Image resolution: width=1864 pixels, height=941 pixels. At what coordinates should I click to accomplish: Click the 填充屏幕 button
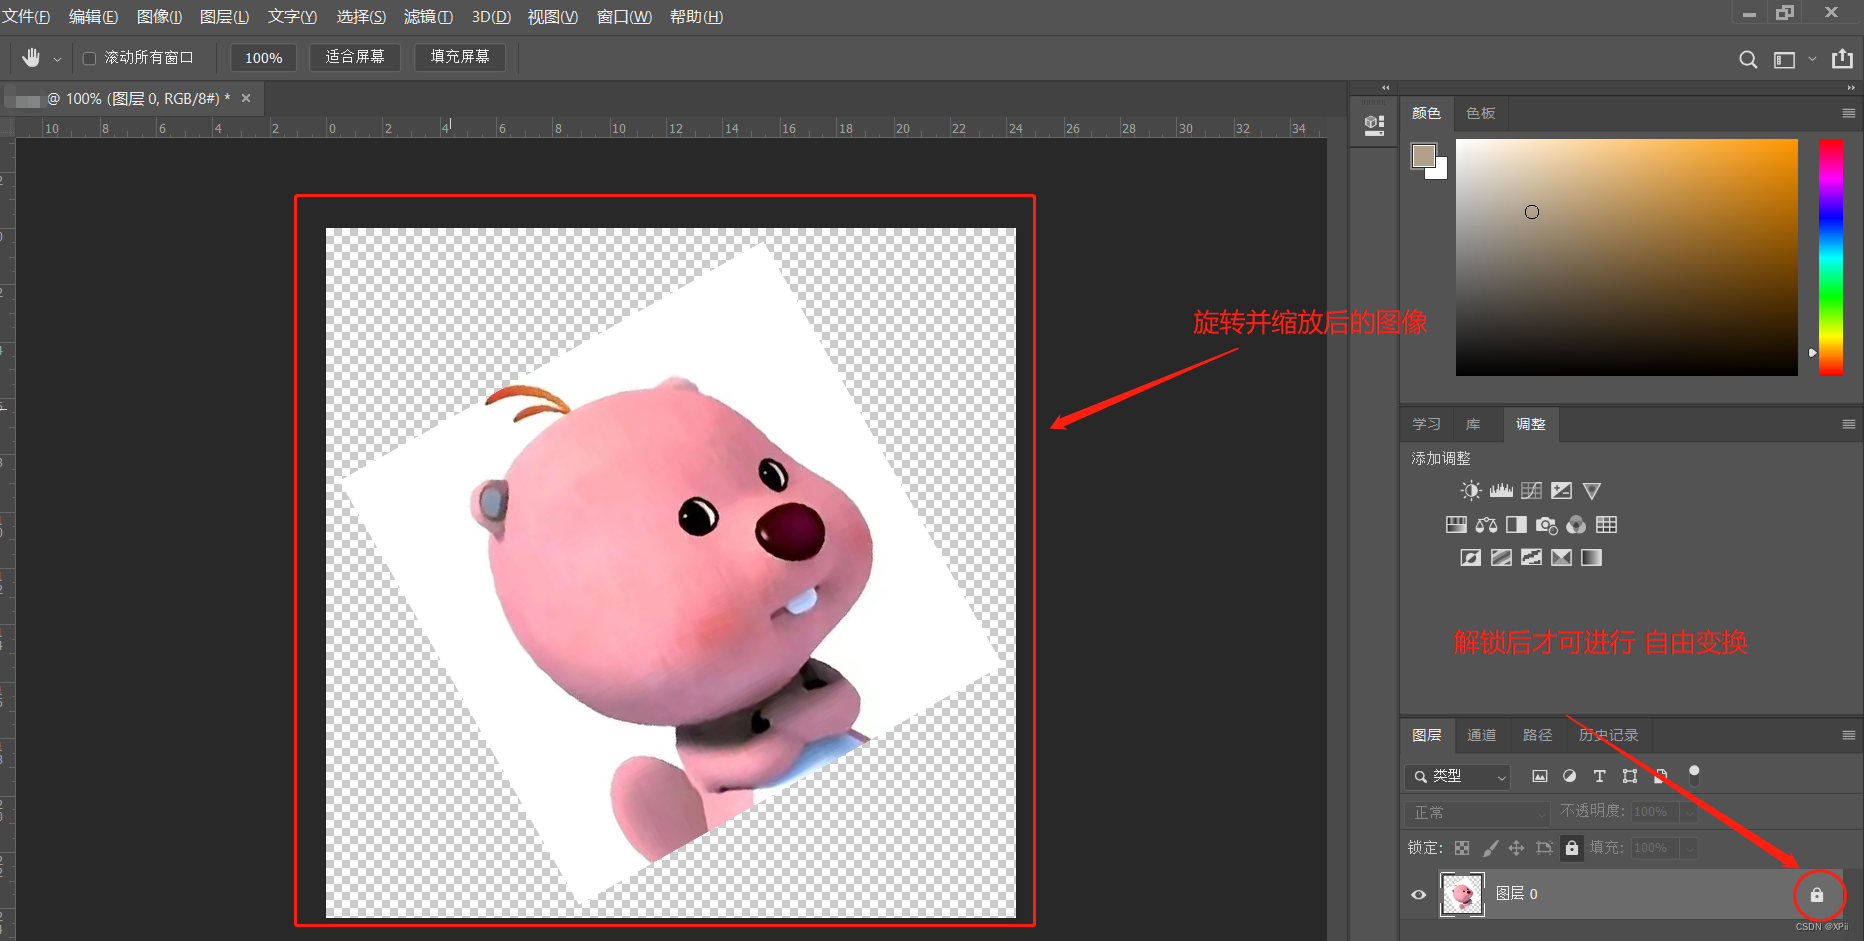click(x=460, y=57)
